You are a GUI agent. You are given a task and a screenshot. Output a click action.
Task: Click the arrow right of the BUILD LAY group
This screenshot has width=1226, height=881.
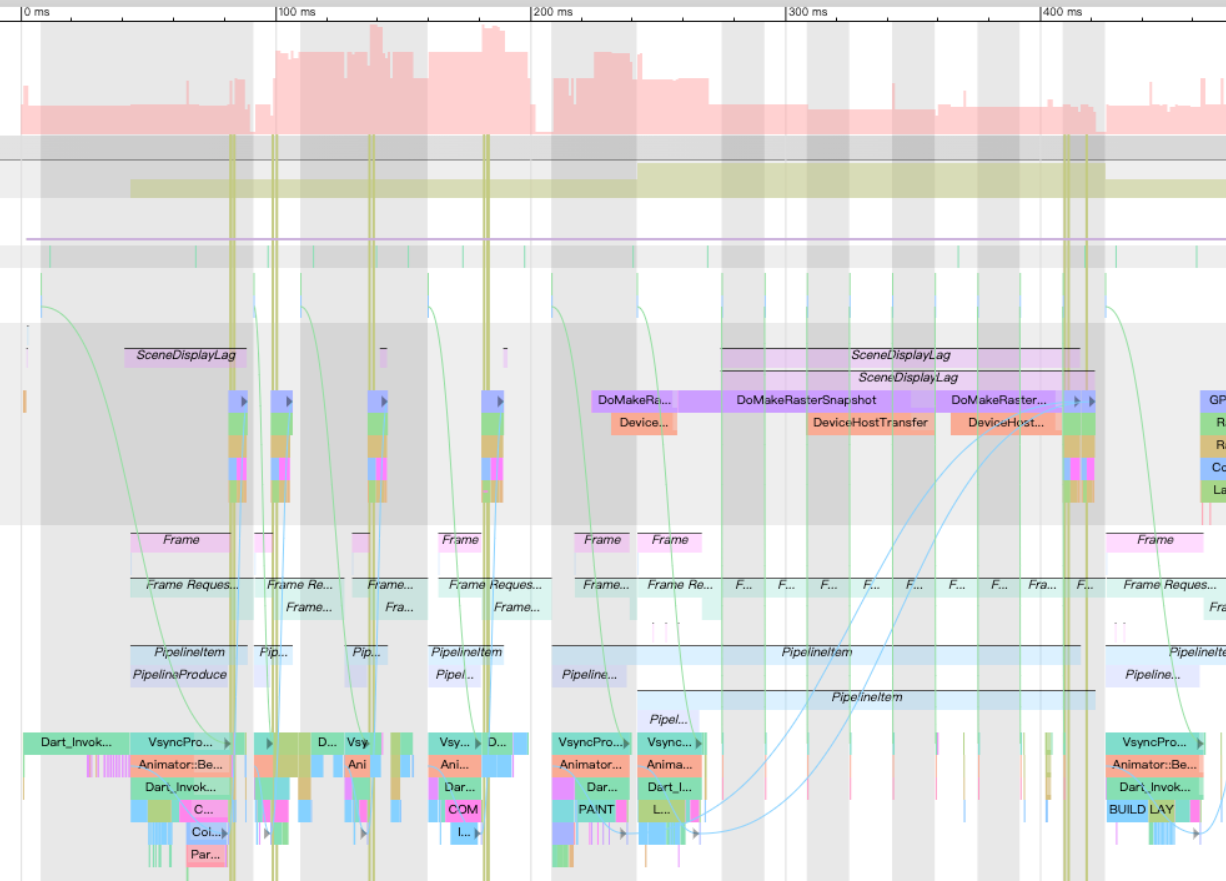click(1197, 833)
